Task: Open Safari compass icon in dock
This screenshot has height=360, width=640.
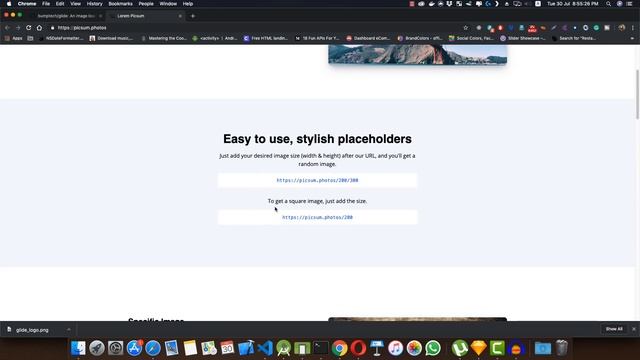Action: pyautogui.click(x=153, y=348)
